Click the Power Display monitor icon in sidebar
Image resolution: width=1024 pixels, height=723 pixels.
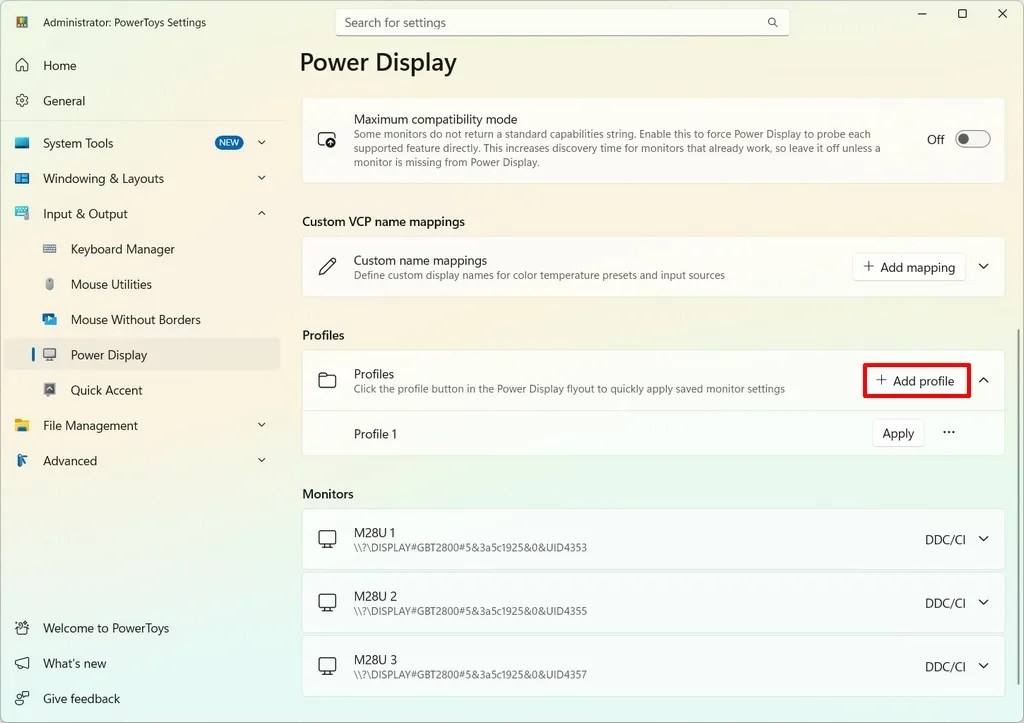[50, 355]
